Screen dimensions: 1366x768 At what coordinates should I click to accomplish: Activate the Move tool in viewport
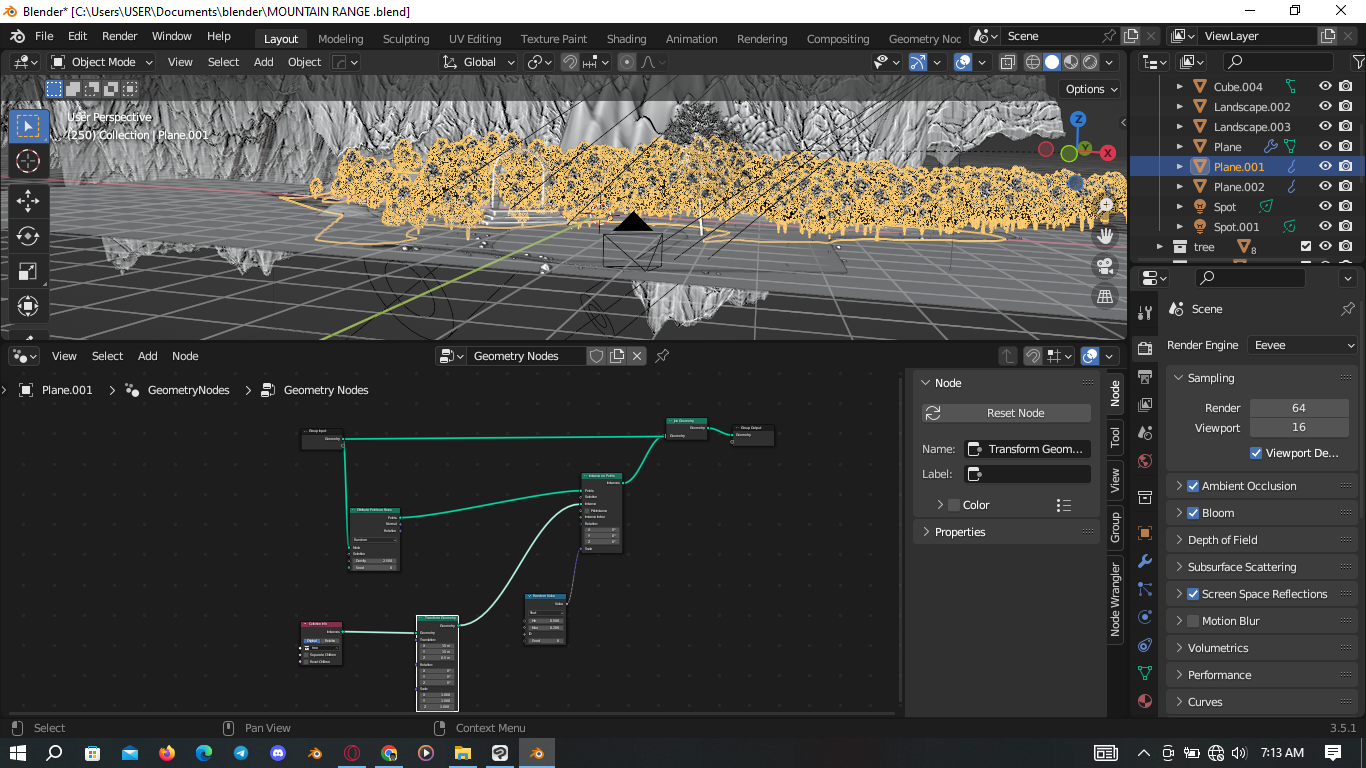pos(28,201)
